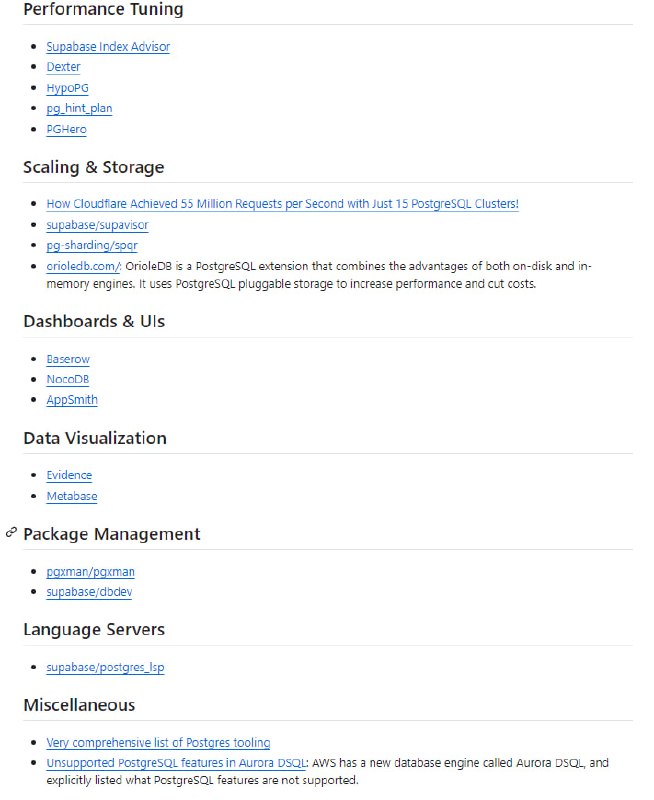Open the supabase/postgres_lsp link
654x800 pixels.
(105, 667)
